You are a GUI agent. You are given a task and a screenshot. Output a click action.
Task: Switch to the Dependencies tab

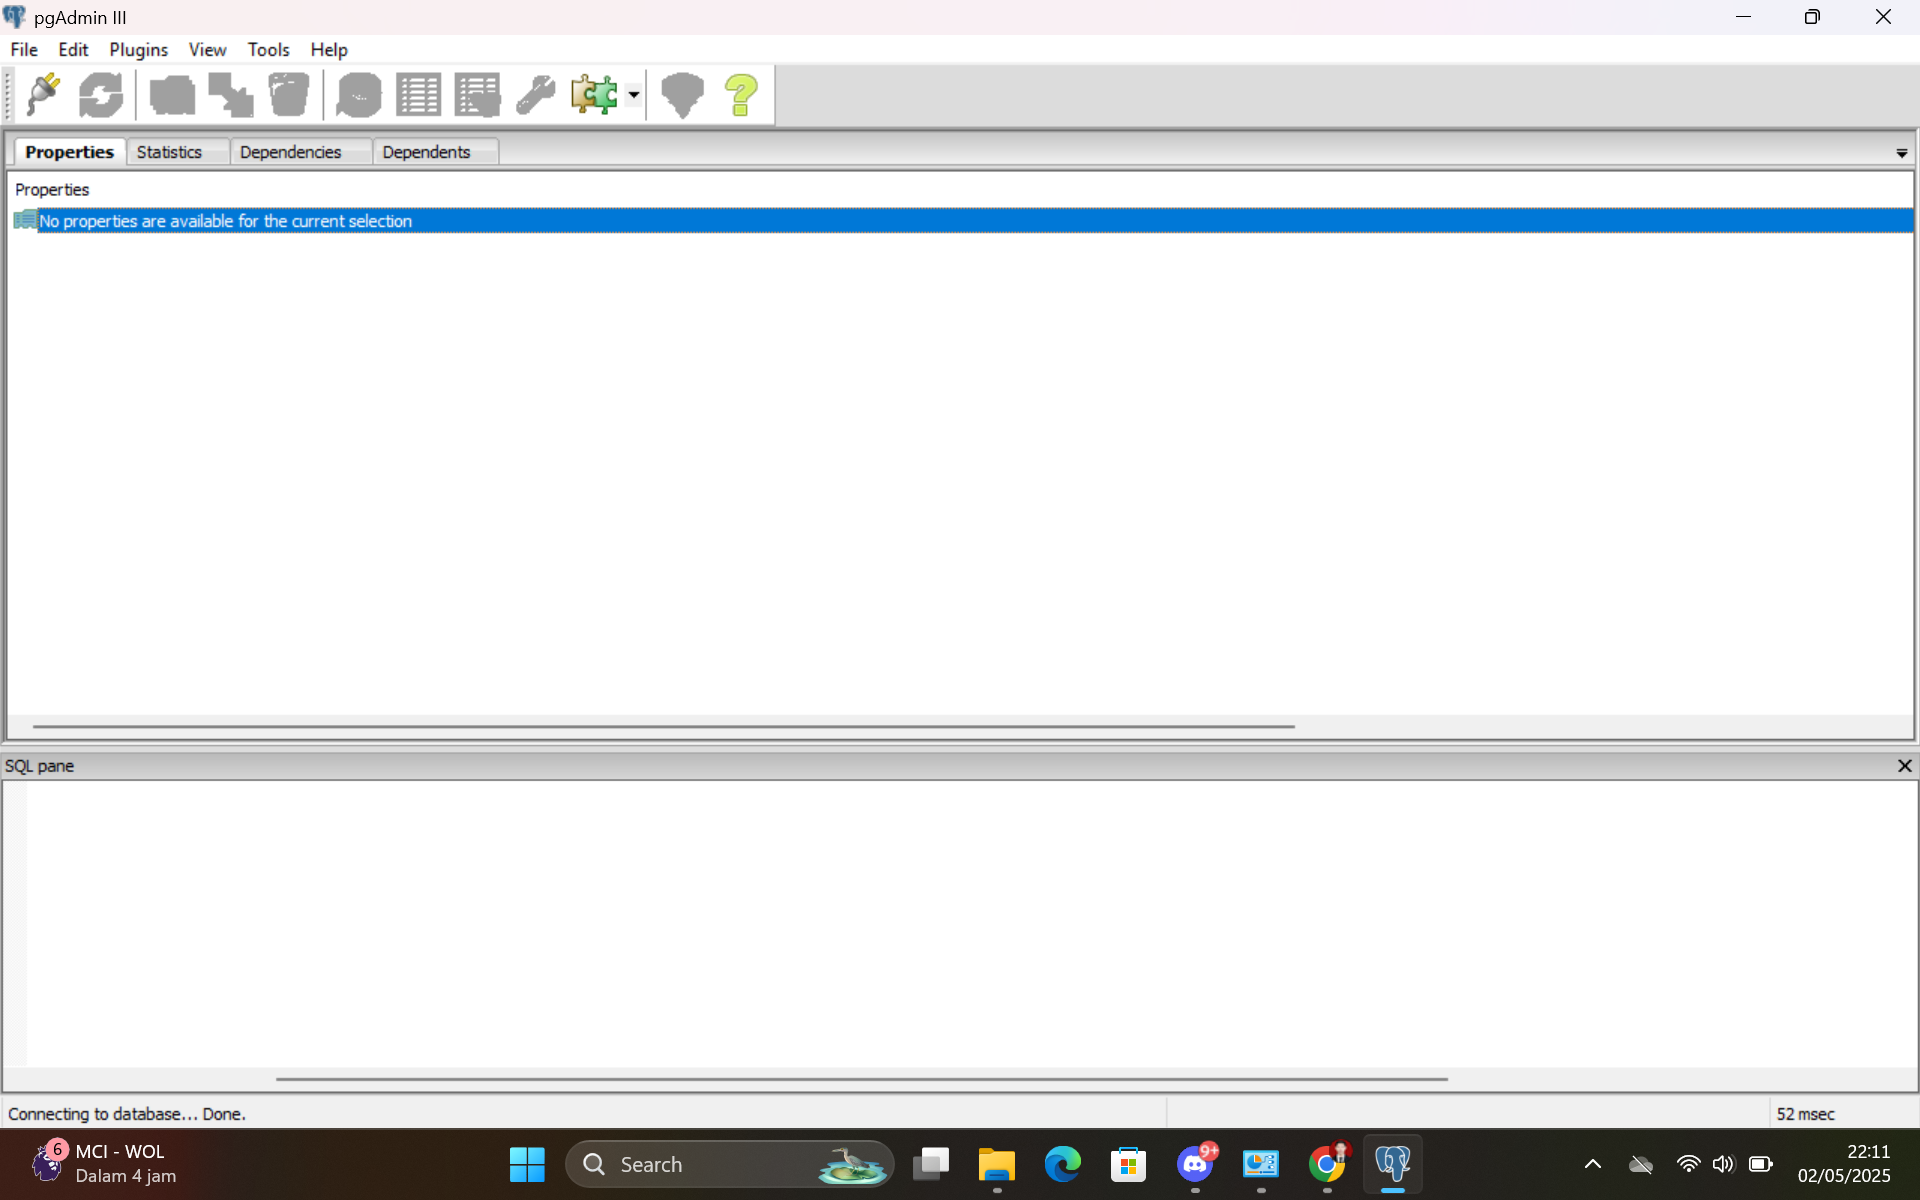point(290,152)
